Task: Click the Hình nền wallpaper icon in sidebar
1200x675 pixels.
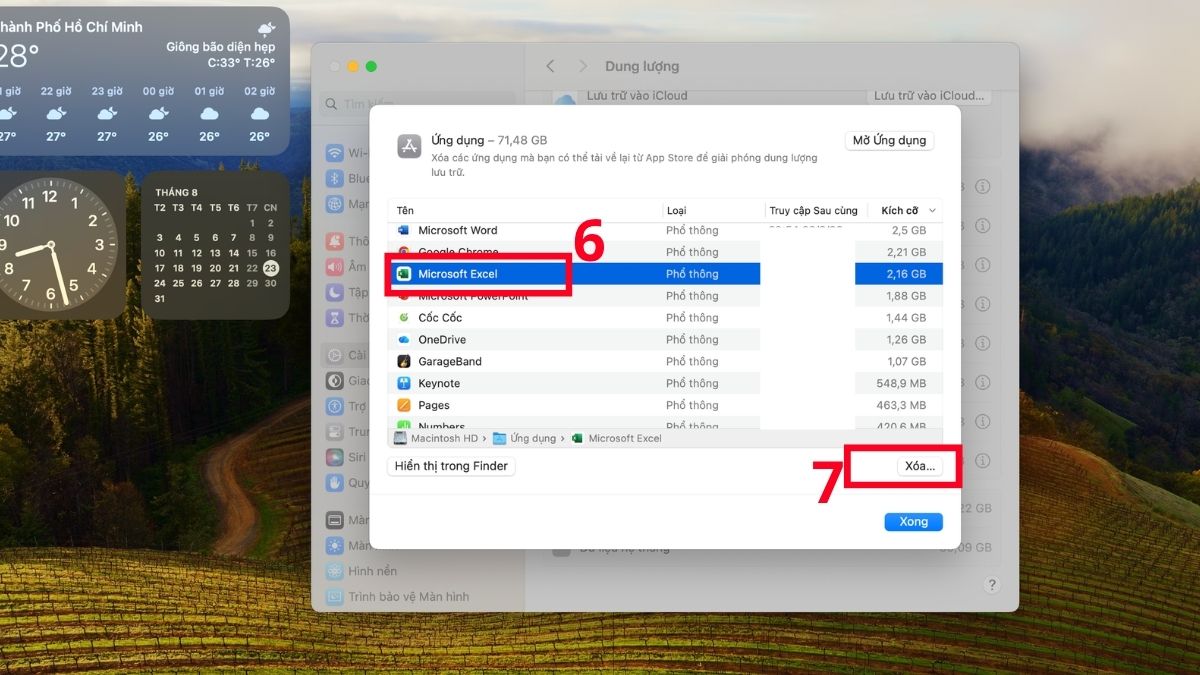Action: pyautogui.click(x=335, y=571)
